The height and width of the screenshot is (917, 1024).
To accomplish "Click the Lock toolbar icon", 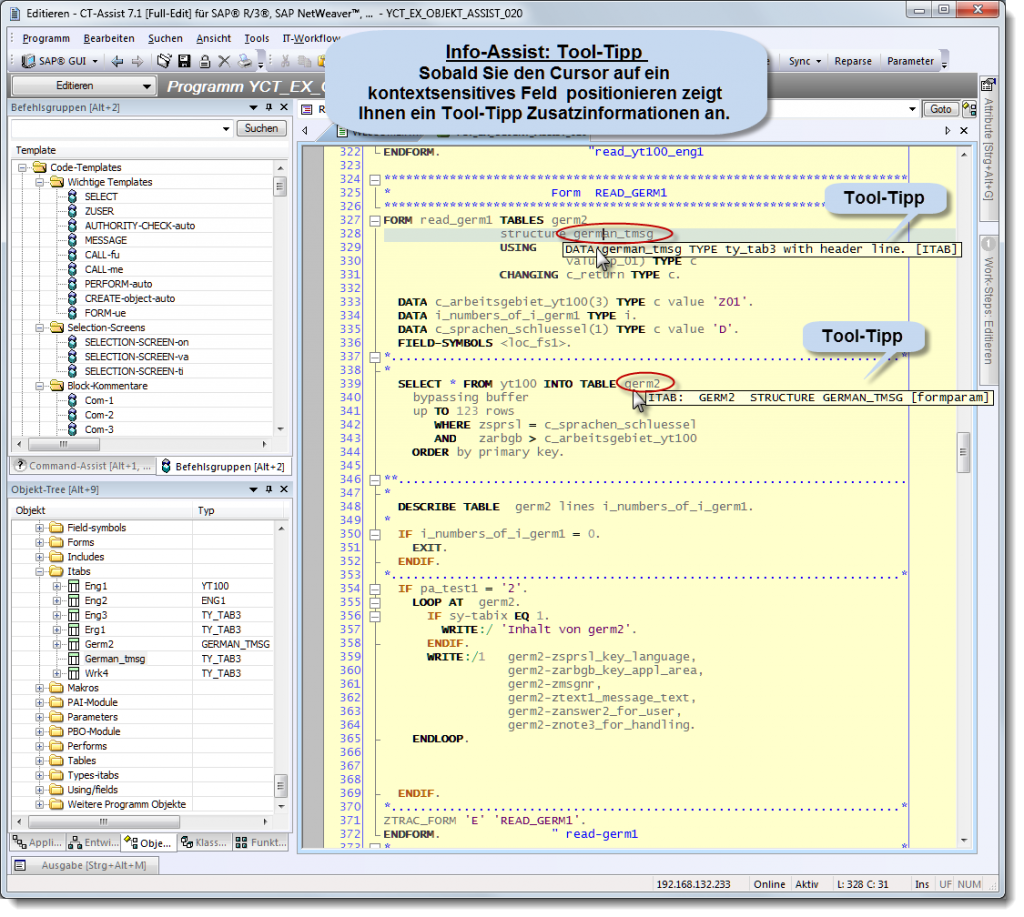I will pos(204,60).
